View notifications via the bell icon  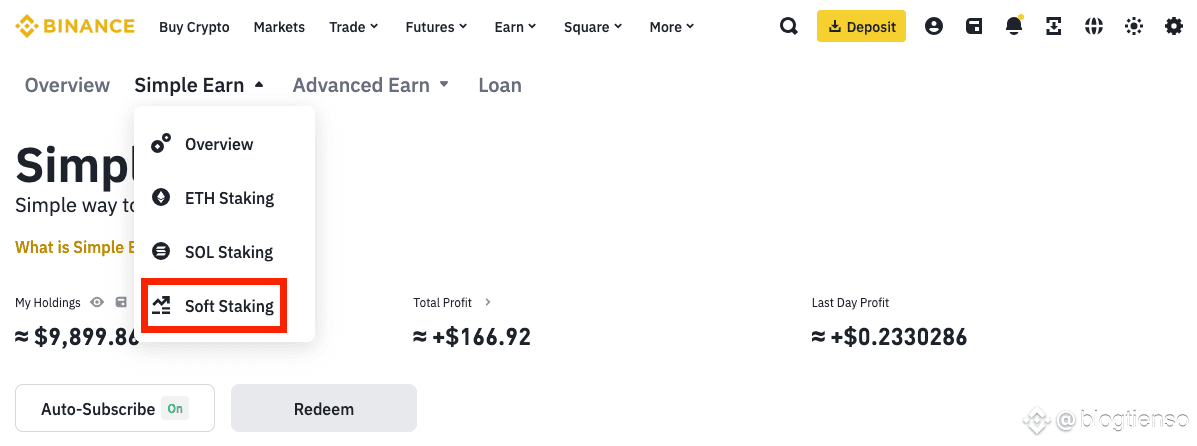[x=1015, y=26]
